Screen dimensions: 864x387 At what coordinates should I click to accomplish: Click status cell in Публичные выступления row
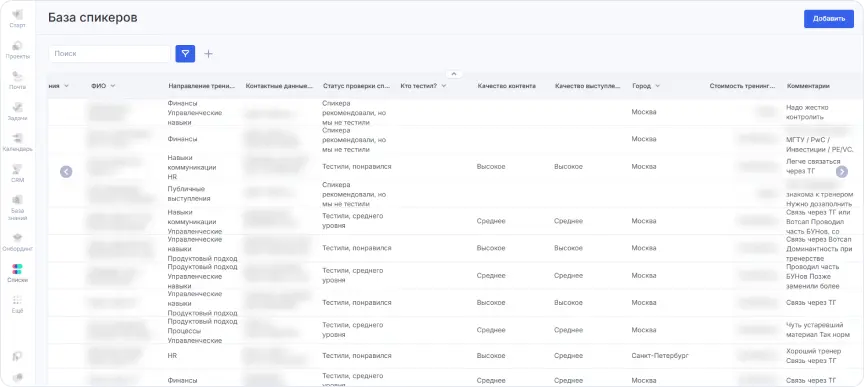pyautogui.click(x=354, y=194)
